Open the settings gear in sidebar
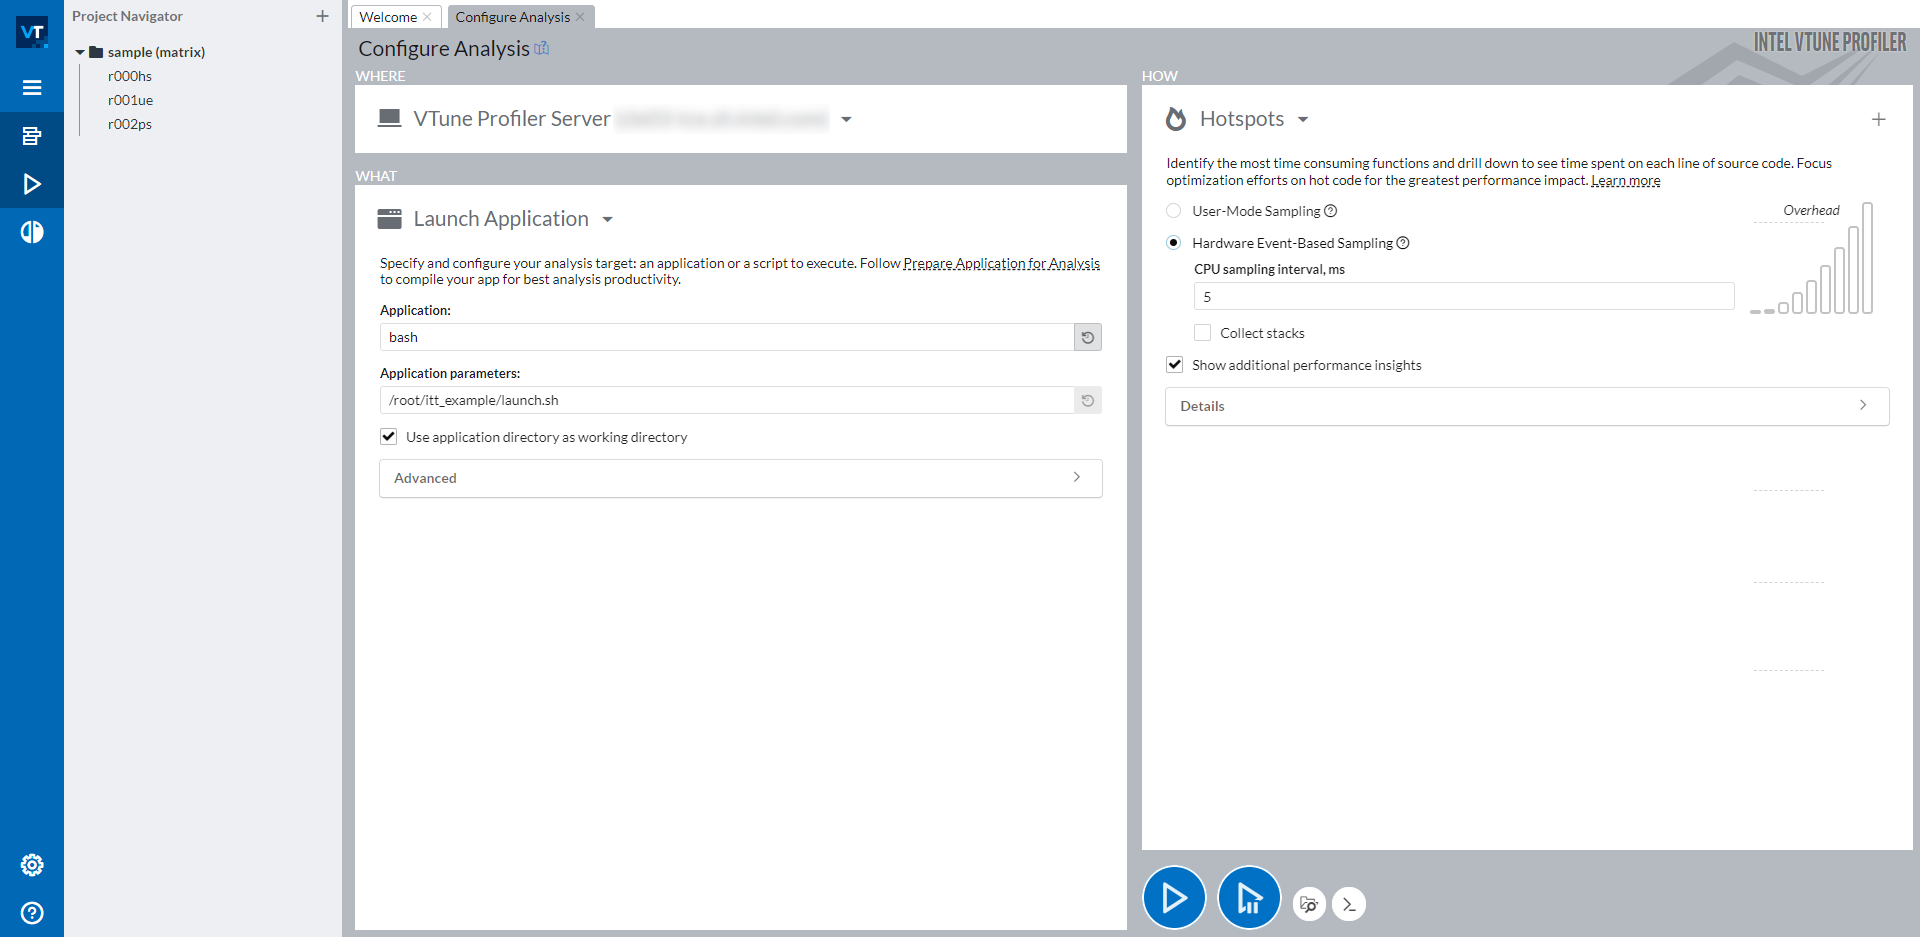Viewport: 1920px width, 937px height. point(32,865)
